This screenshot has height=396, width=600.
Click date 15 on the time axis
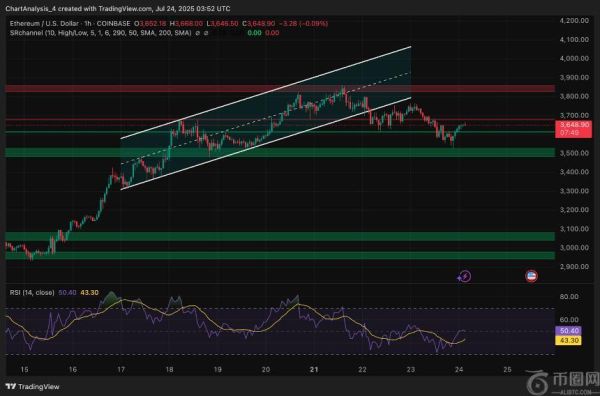click(x=24, y=370)
